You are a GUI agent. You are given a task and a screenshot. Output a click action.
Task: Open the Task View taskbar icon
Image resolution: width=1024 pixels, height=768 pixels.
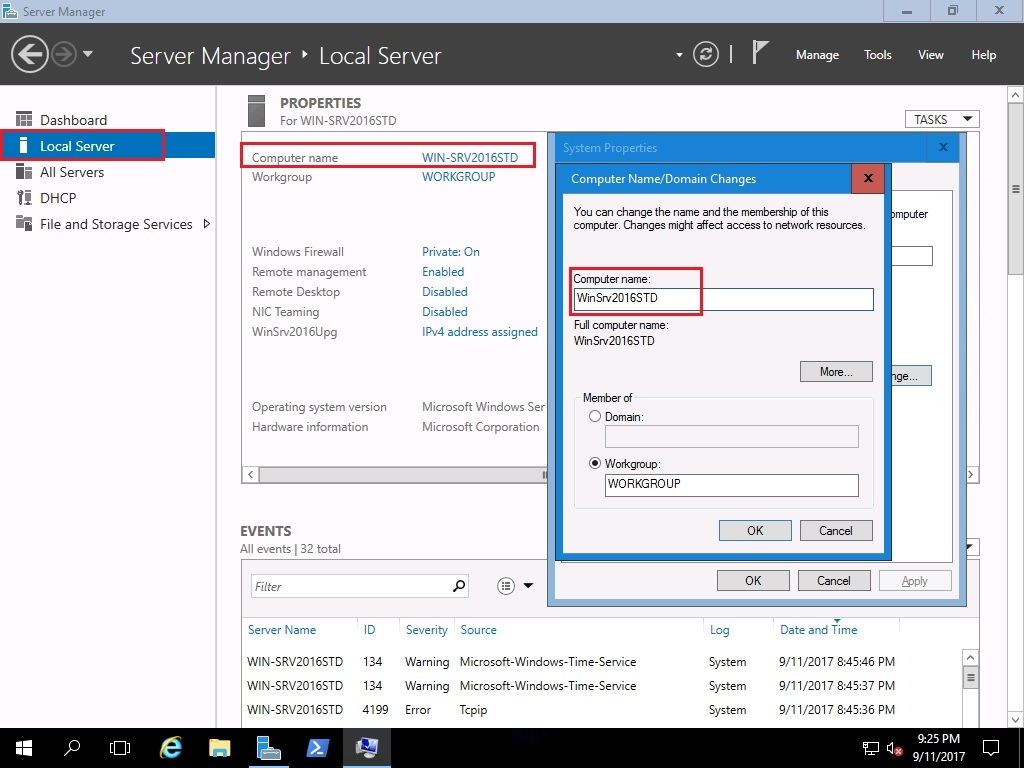point(120,747)
